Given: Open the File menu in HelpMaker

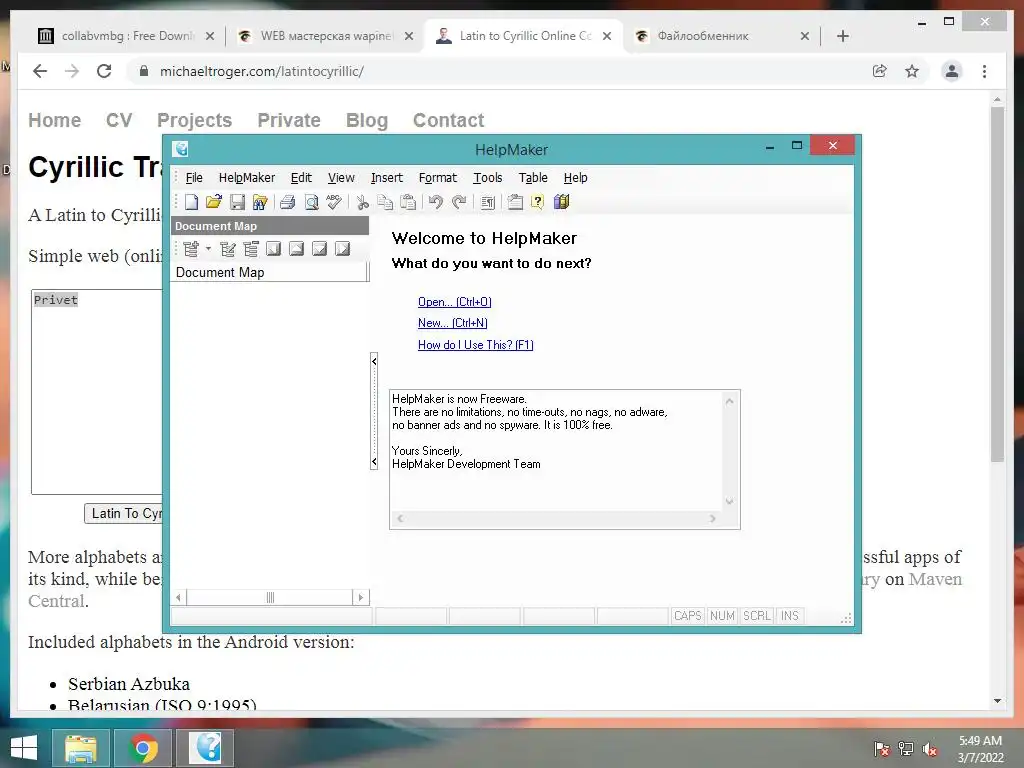Looking at the screenshot, I should tap(194, 178).
